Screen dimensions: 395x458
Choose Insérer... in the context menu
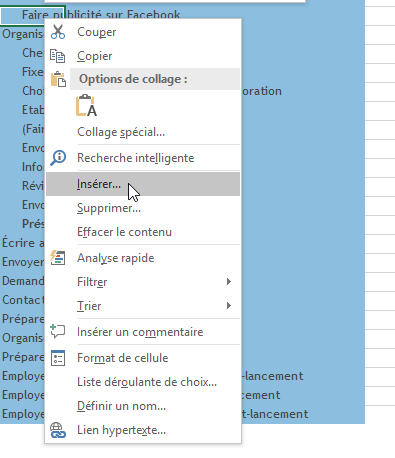(x=143, y=184)
